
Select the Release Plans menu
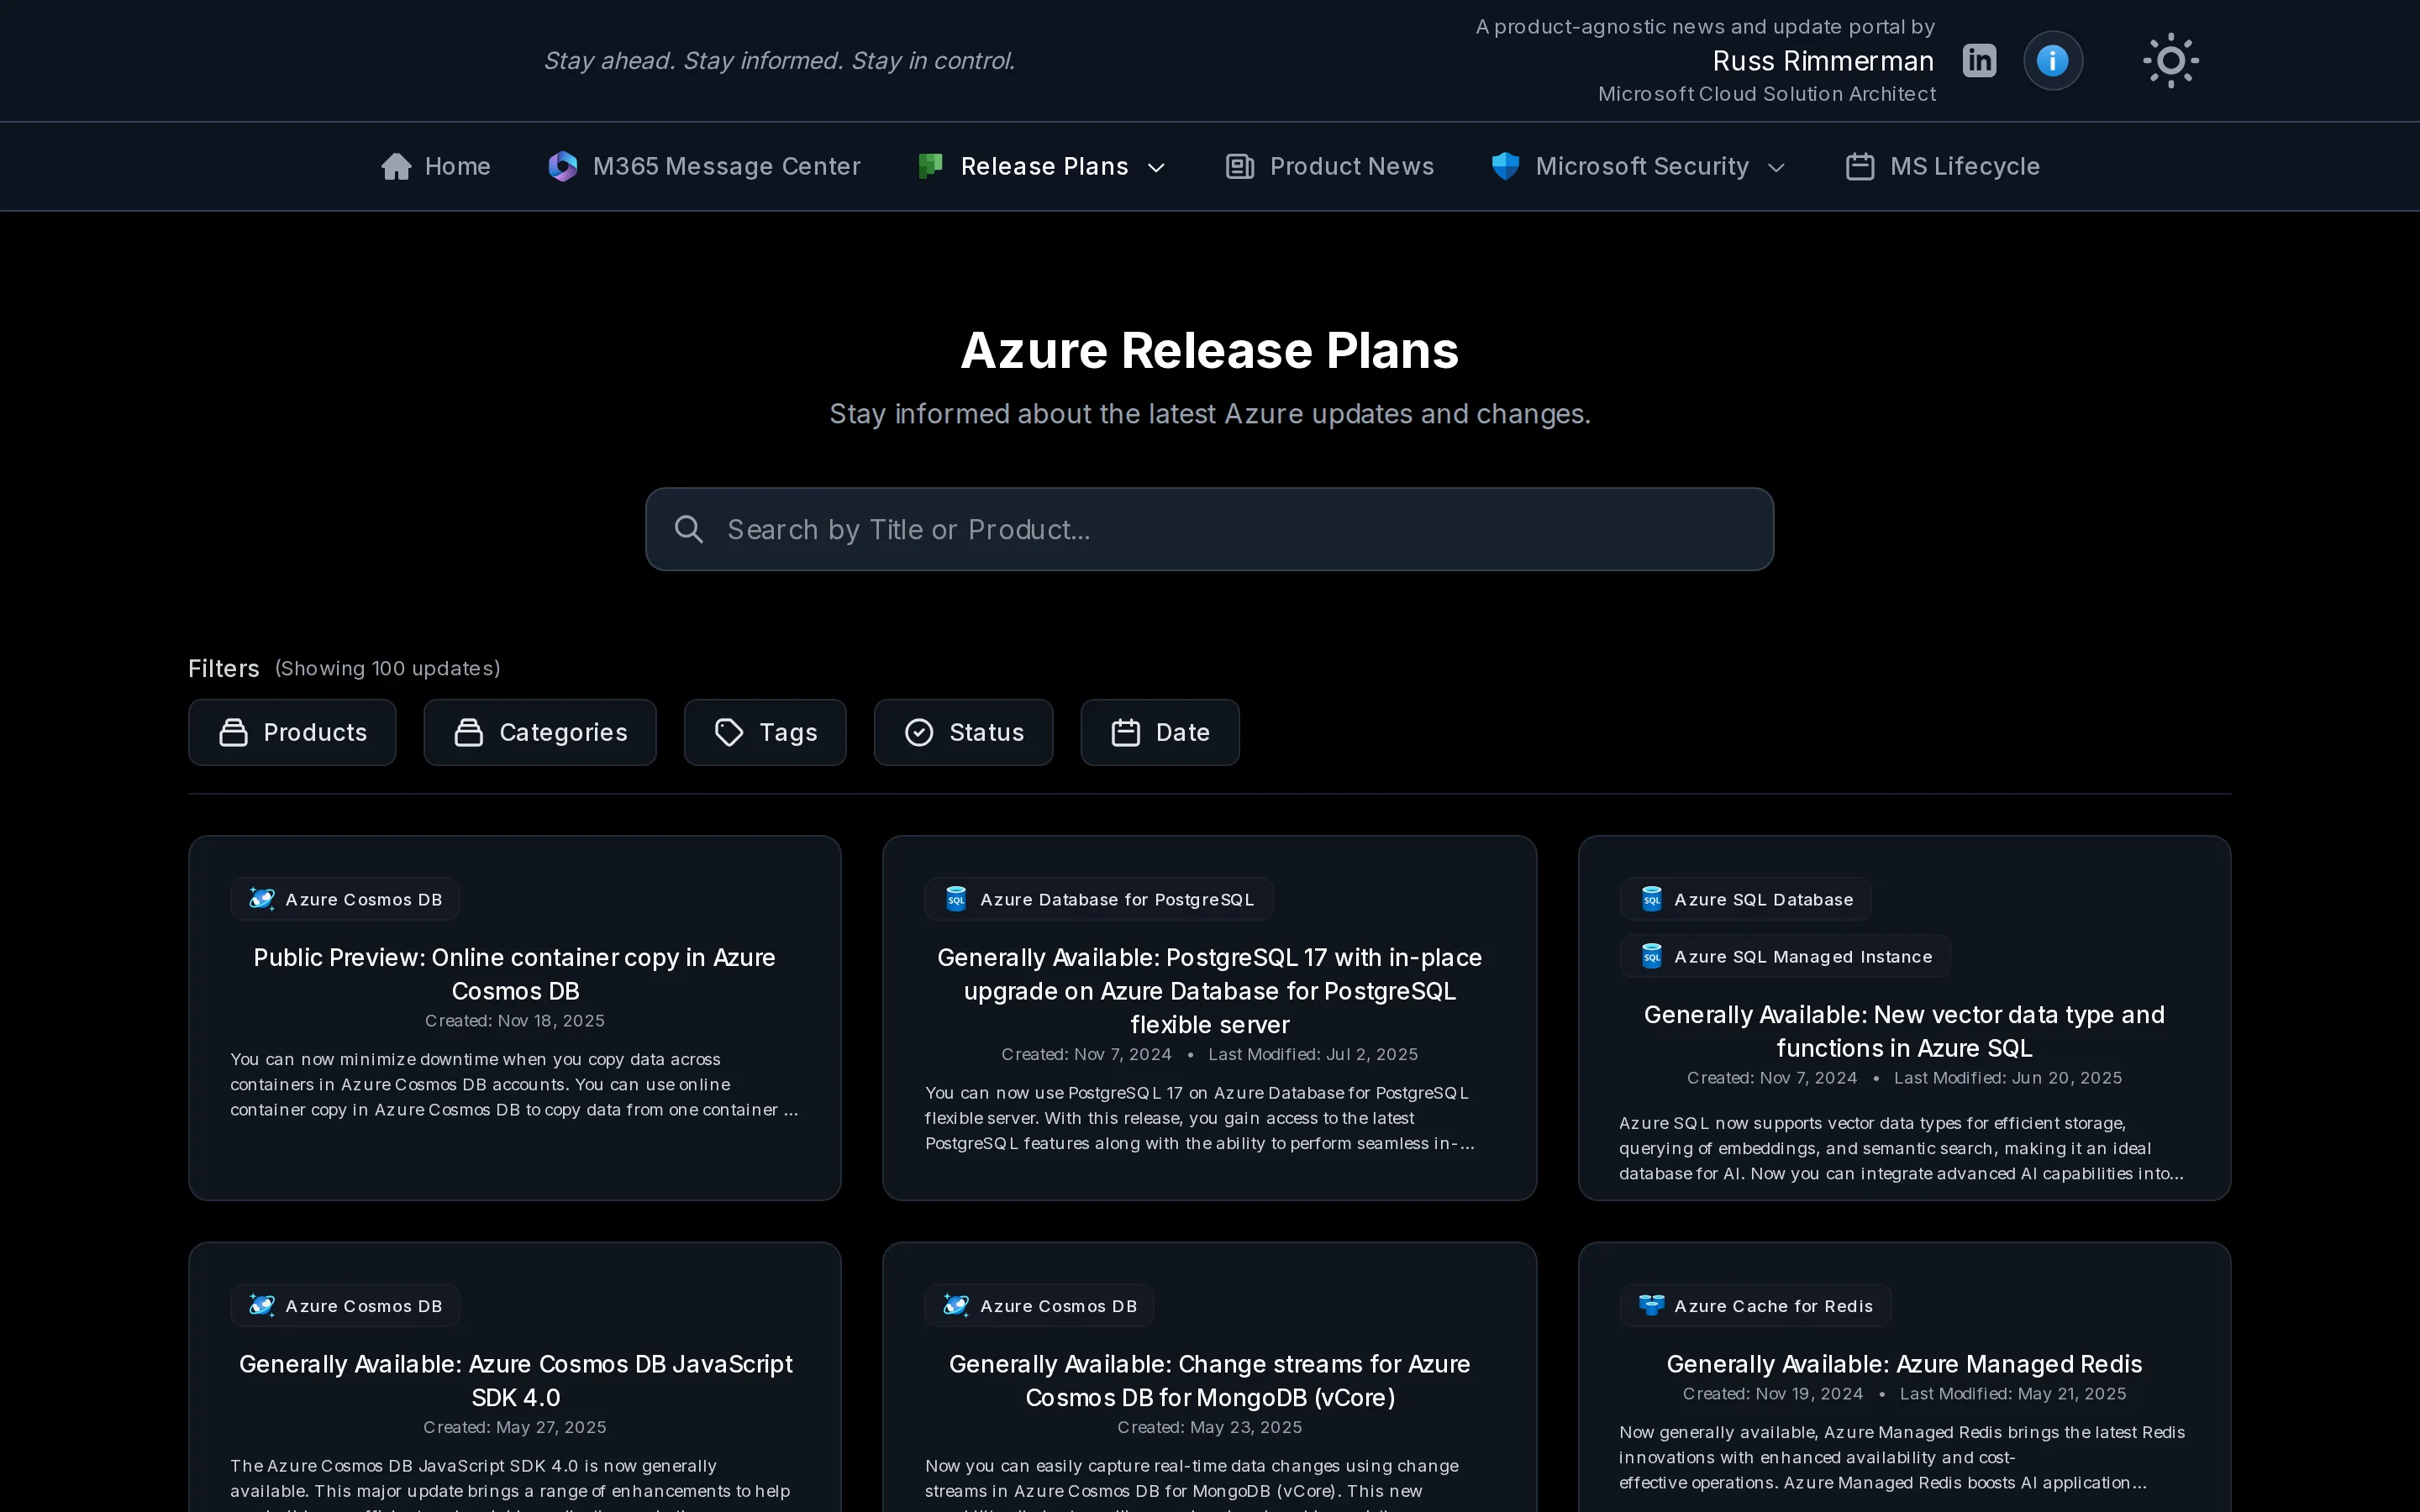[1042, 166]
